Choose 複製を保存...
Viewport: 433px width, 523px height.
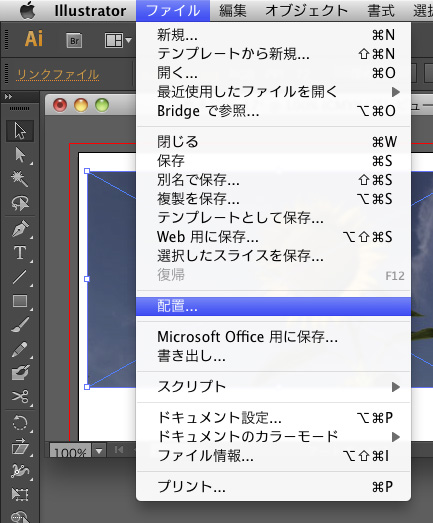click(x=273, y=199)
